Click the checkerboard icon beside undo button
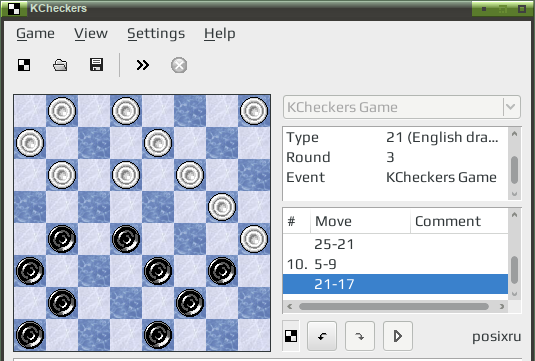This screenshot has width=535, height=361. tap(291, 336)
